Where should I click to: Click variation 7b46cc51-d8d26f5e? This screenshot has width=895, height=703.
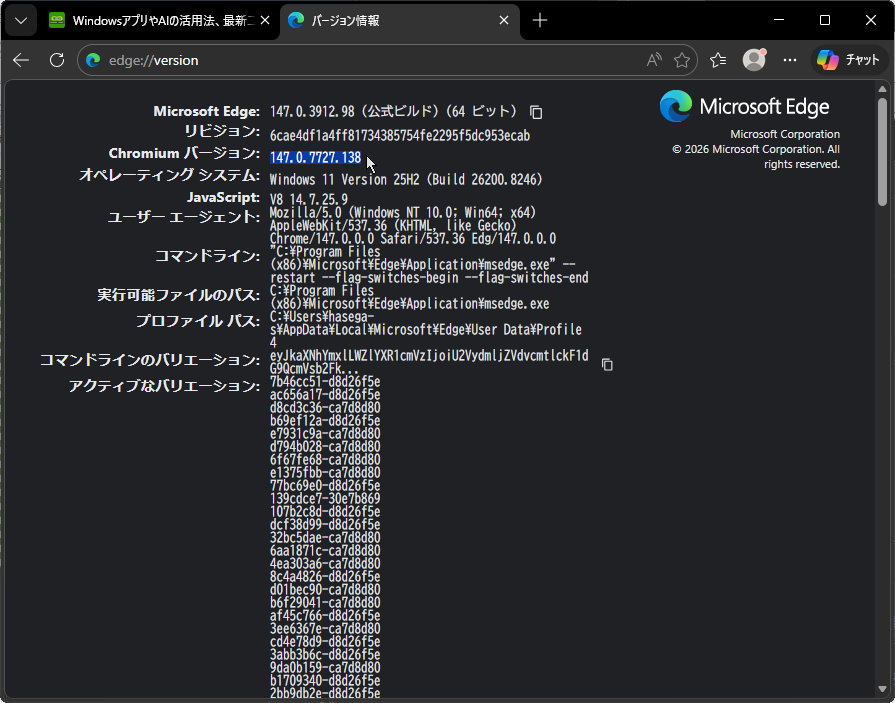tap(325, 381)
